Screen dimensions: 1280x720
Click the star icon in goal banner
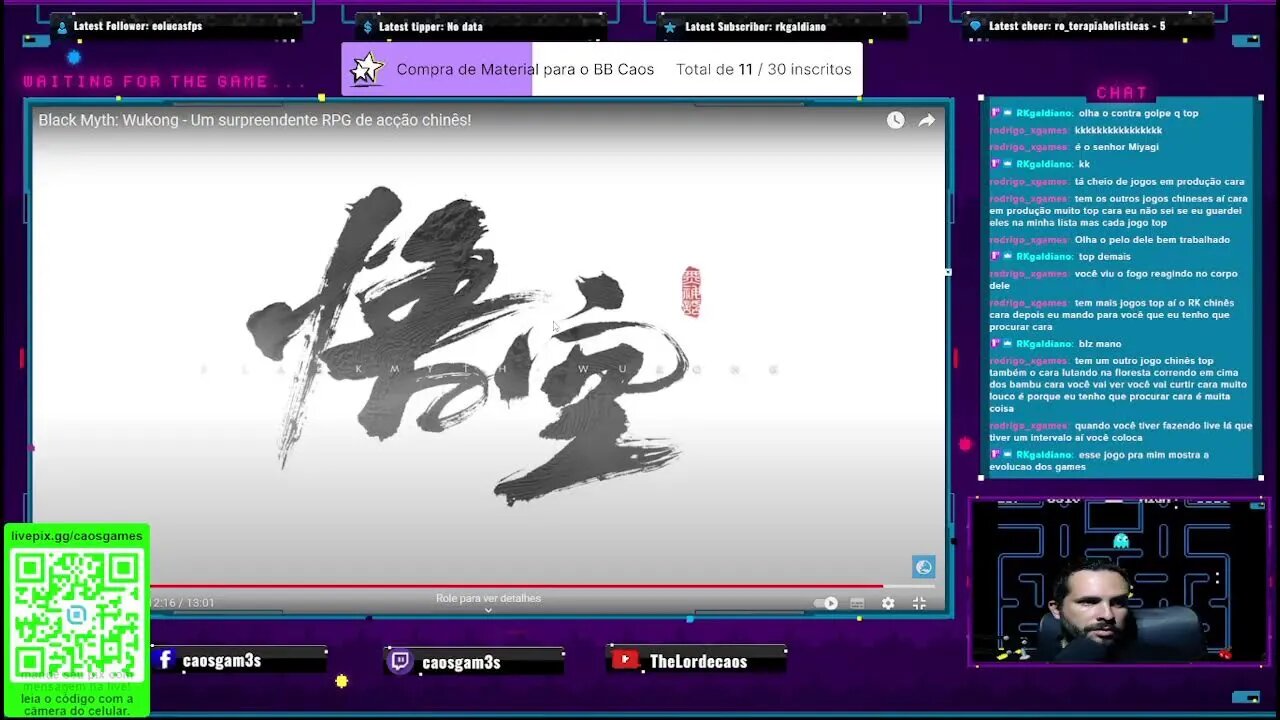(x=367, y=69)
